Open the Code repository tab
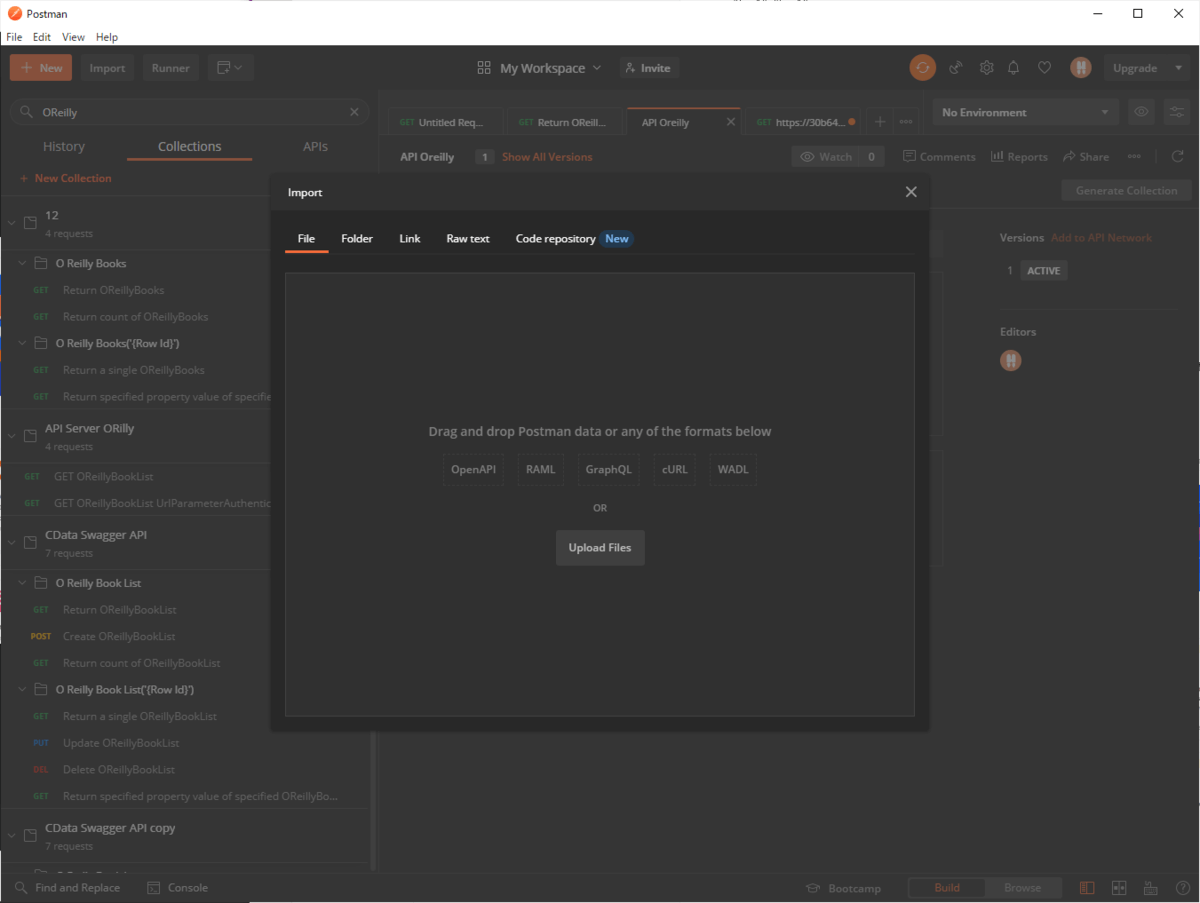1200x903 pixels. click(x=573, y=239)
